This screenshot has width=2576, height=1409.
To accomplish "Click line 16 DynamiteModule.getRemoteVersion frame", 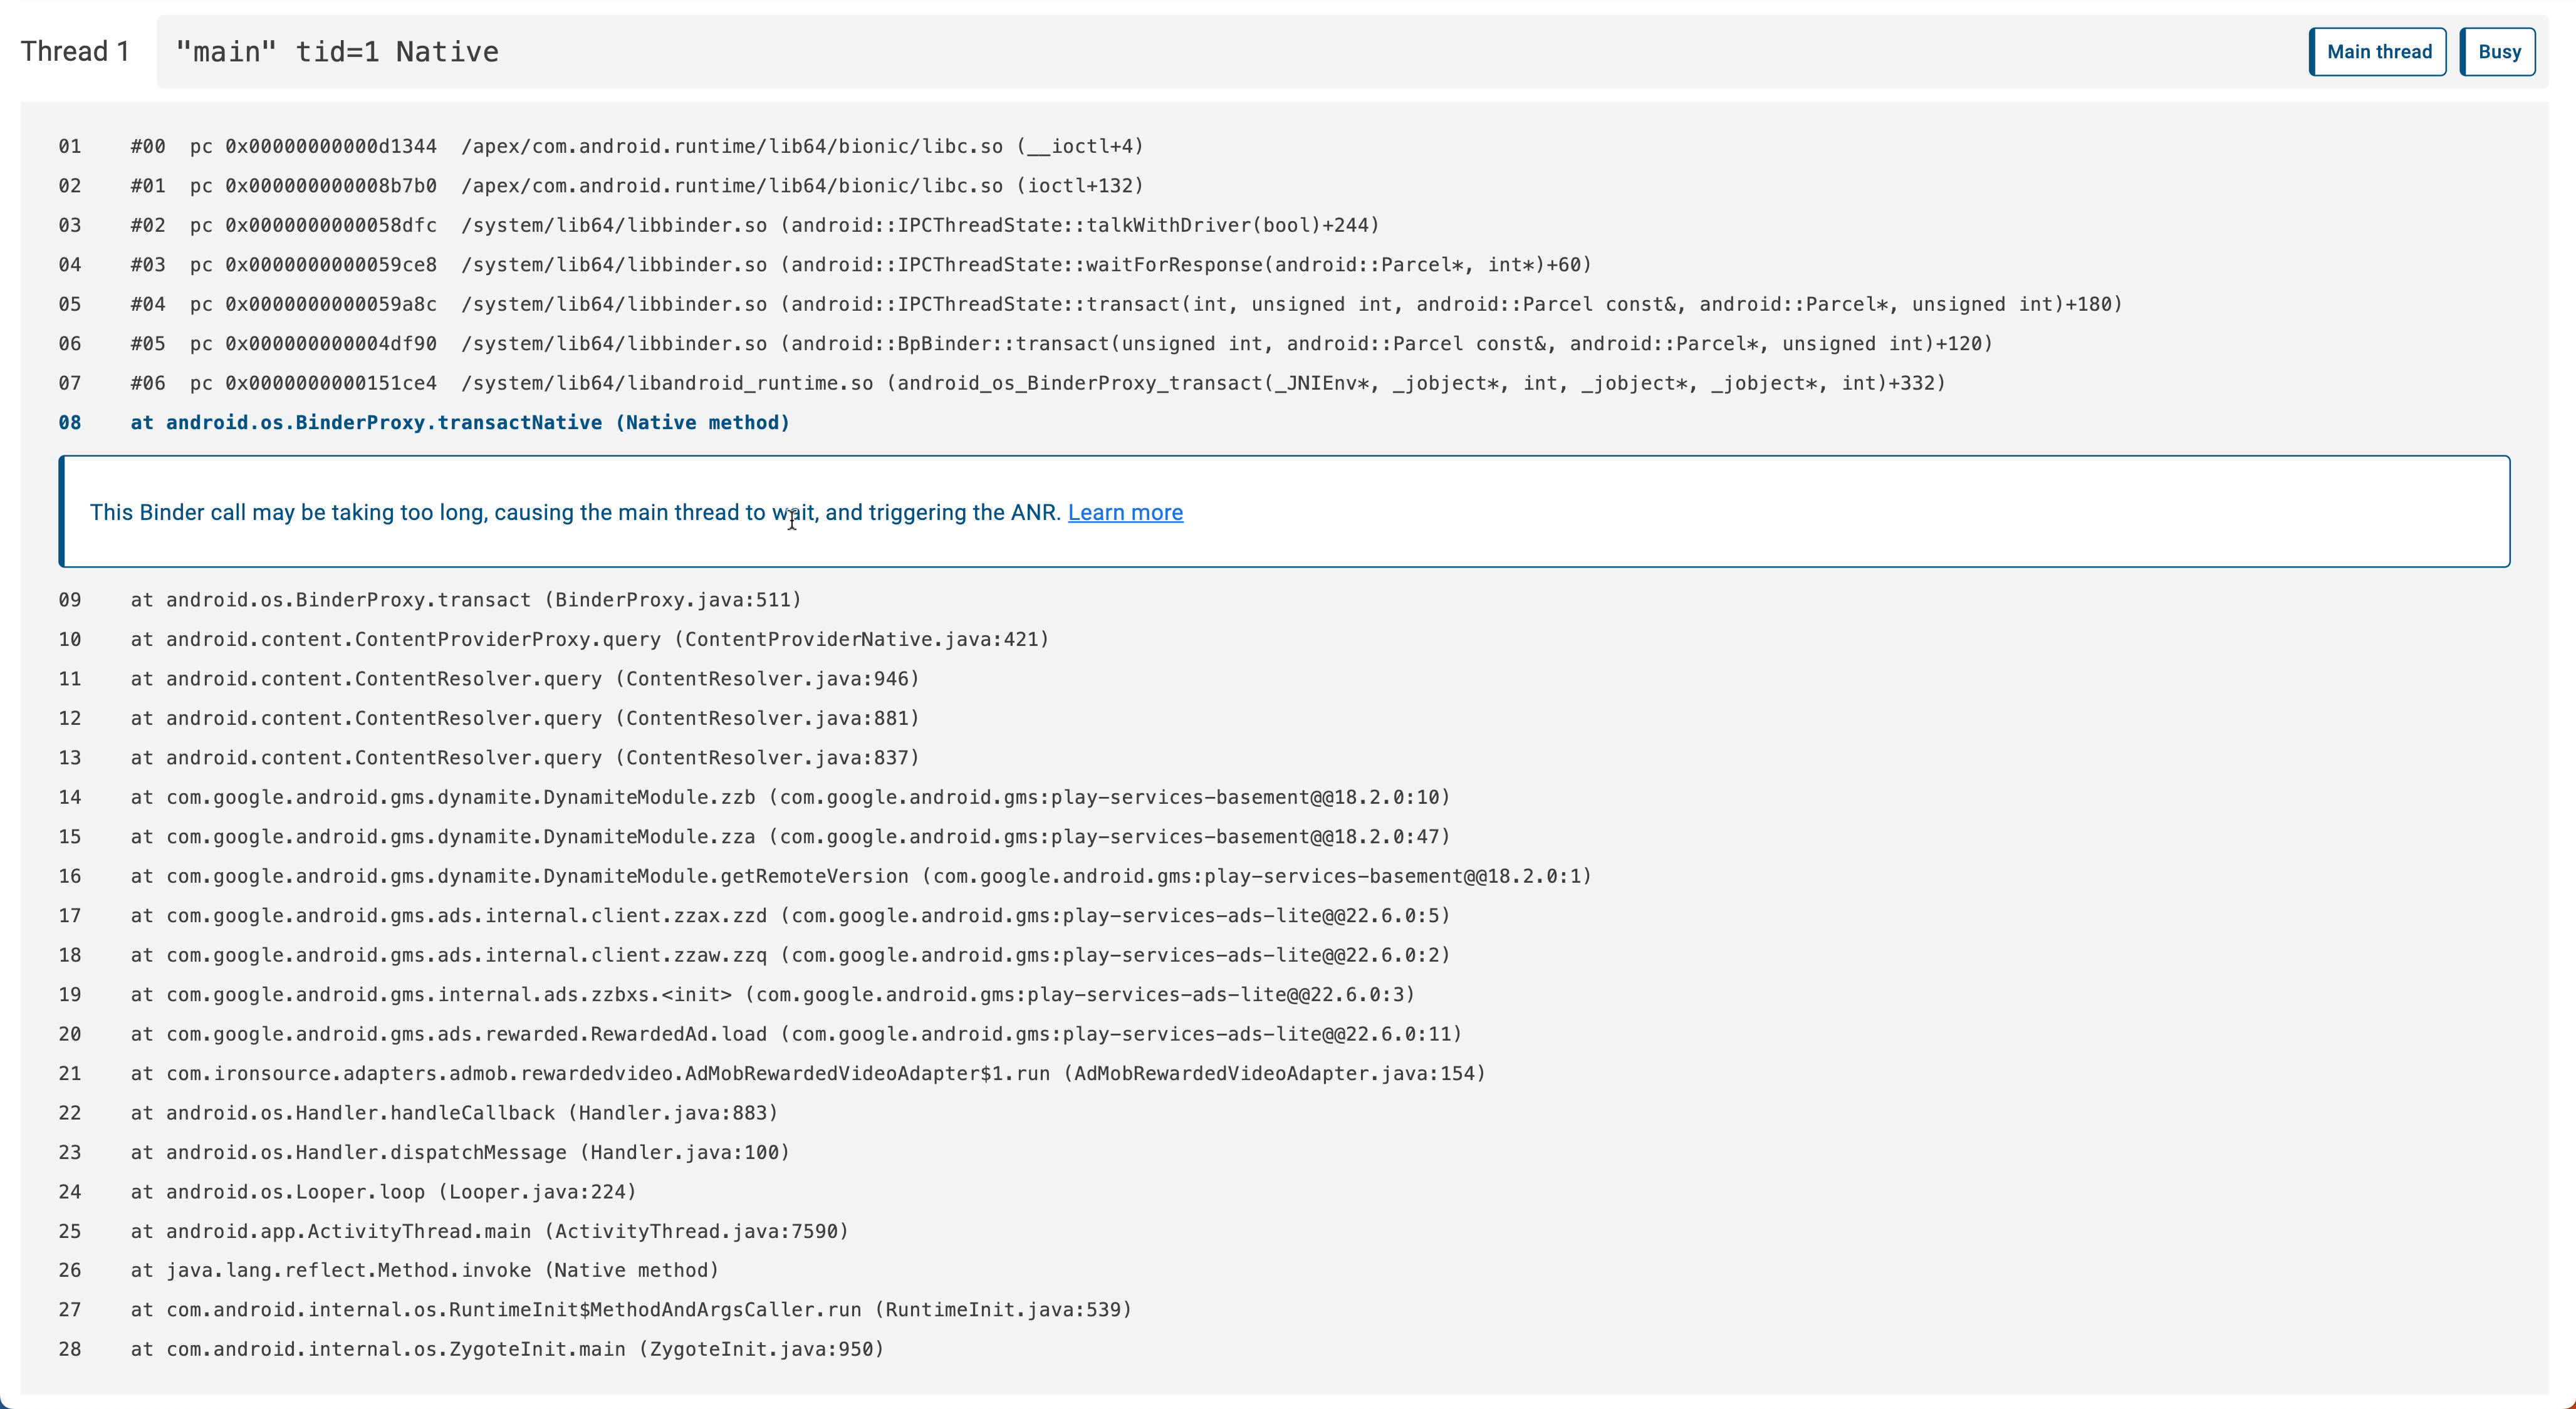I will pyautogui.click(x=860, y=876).
